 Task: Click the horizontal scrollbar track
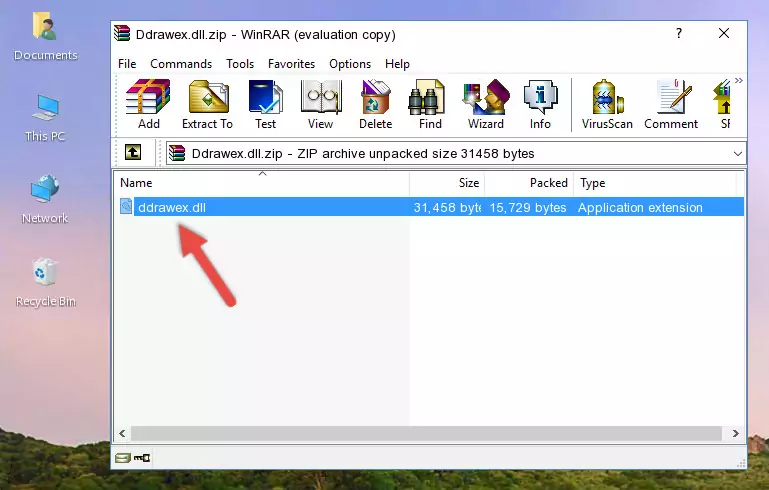coord(426,434)
